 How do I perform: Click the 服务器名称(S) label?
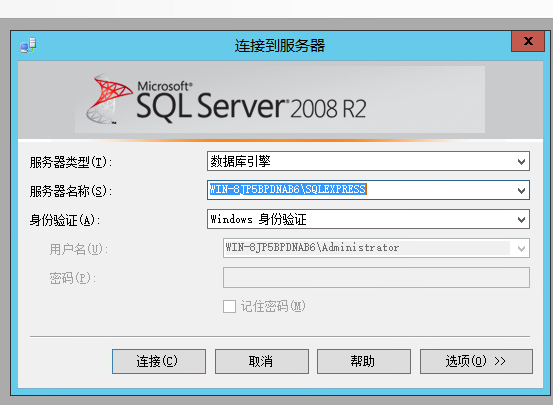pos(71,191)
